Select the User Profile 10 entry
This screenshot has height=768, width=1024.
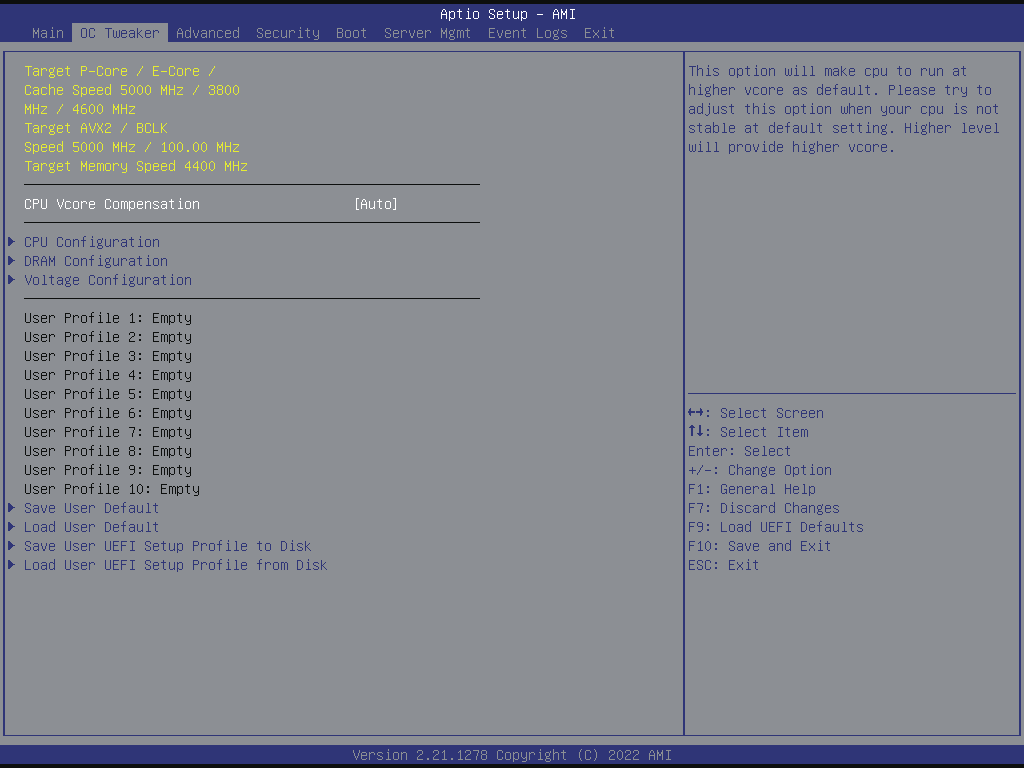tap(112, 489)
